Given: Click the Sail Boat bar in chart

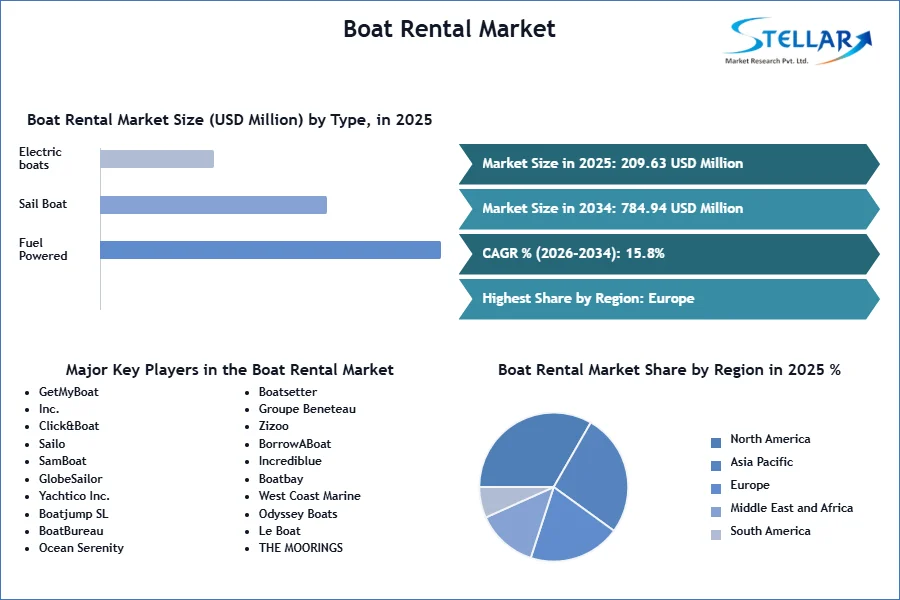Looking at the screenshot, I should pos(214,205).
